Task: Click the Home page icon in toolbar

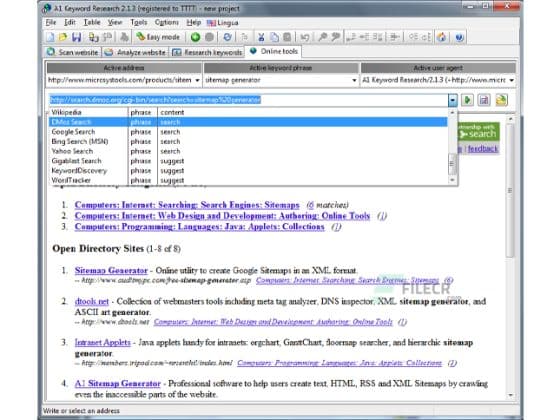Action: point(442,37)
